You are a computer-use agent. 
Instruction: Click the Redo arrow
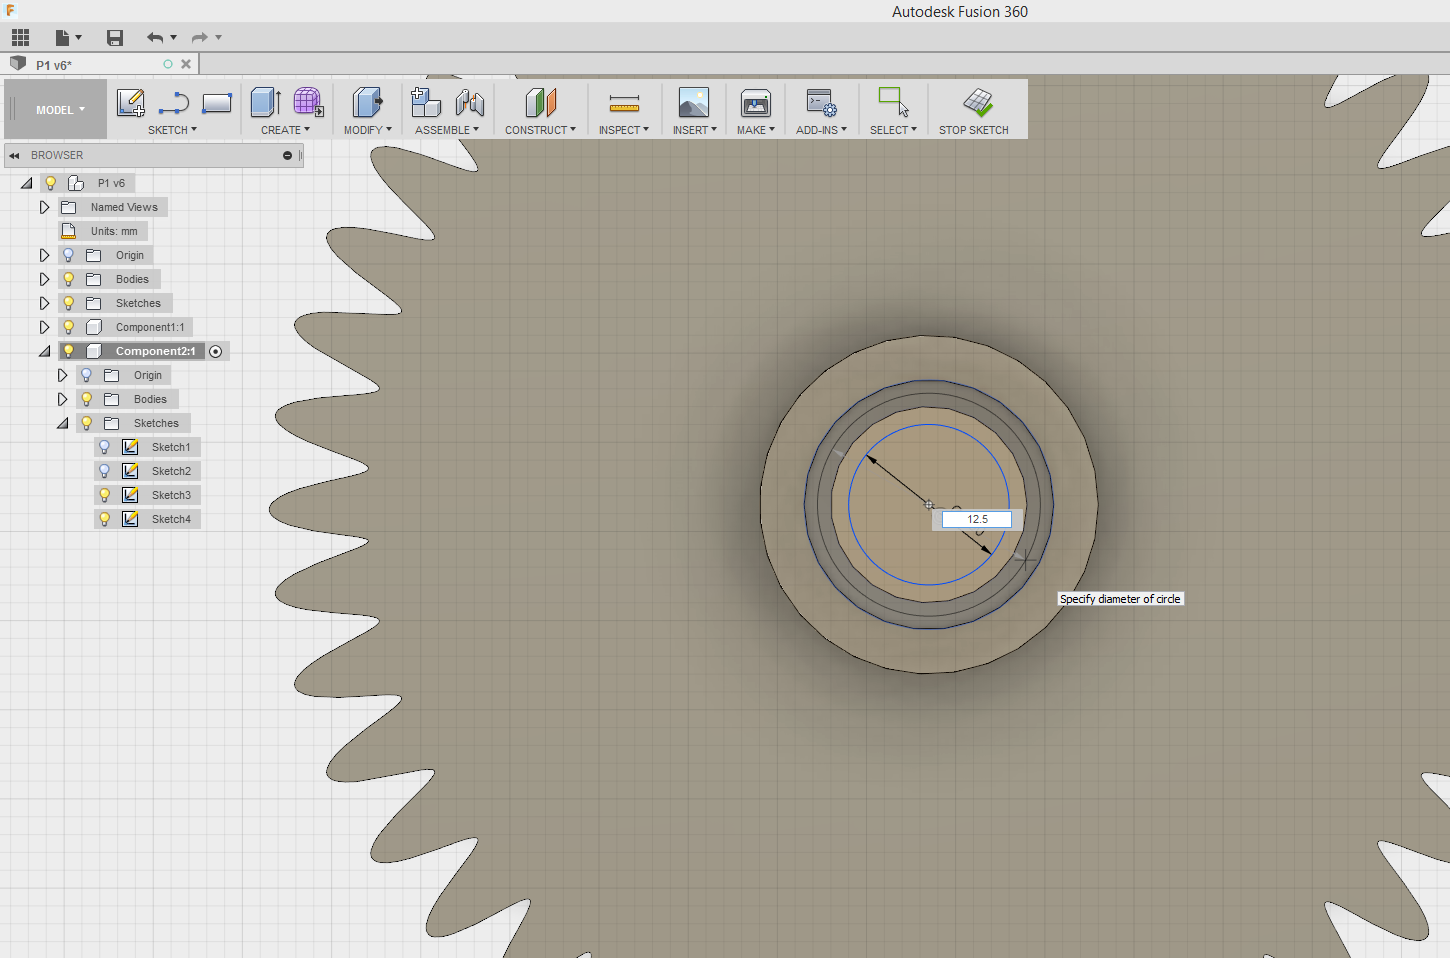pyautogui.click(x=200, y=38)
